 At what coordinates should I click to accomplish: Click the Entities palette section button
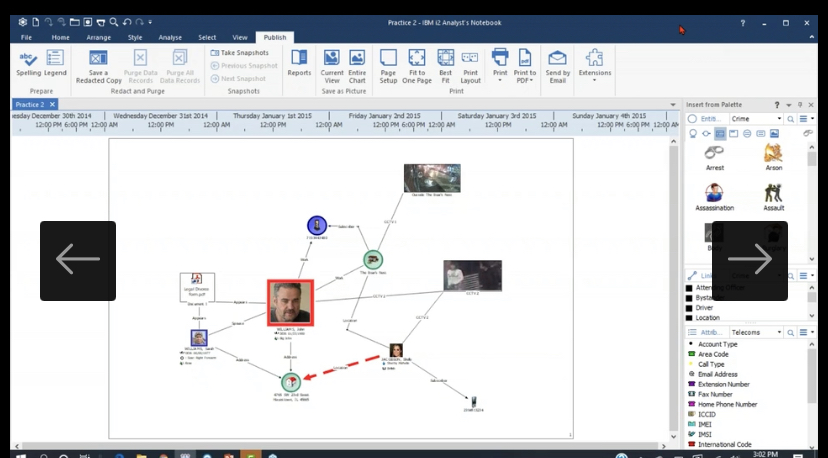[707, 119]
